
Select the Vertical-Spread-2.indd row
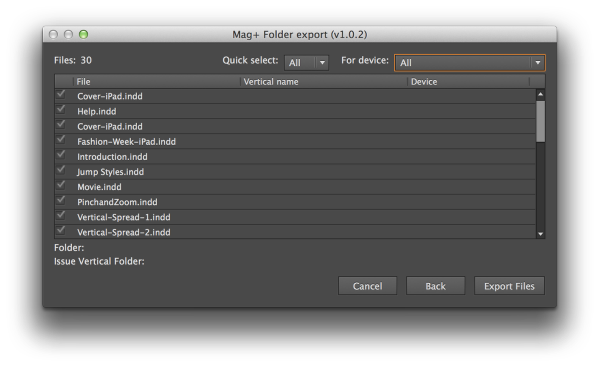point(295,232)
